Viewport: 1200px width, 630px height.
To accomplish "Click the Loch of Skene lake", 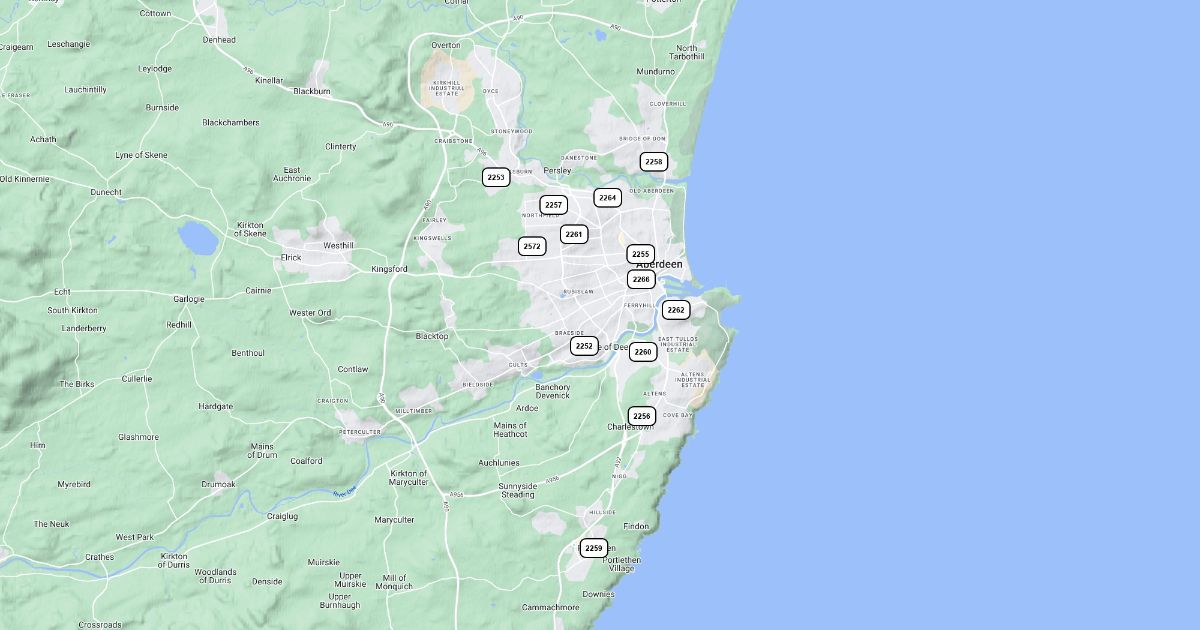I will pyautogui.click(x=197, y=238).
